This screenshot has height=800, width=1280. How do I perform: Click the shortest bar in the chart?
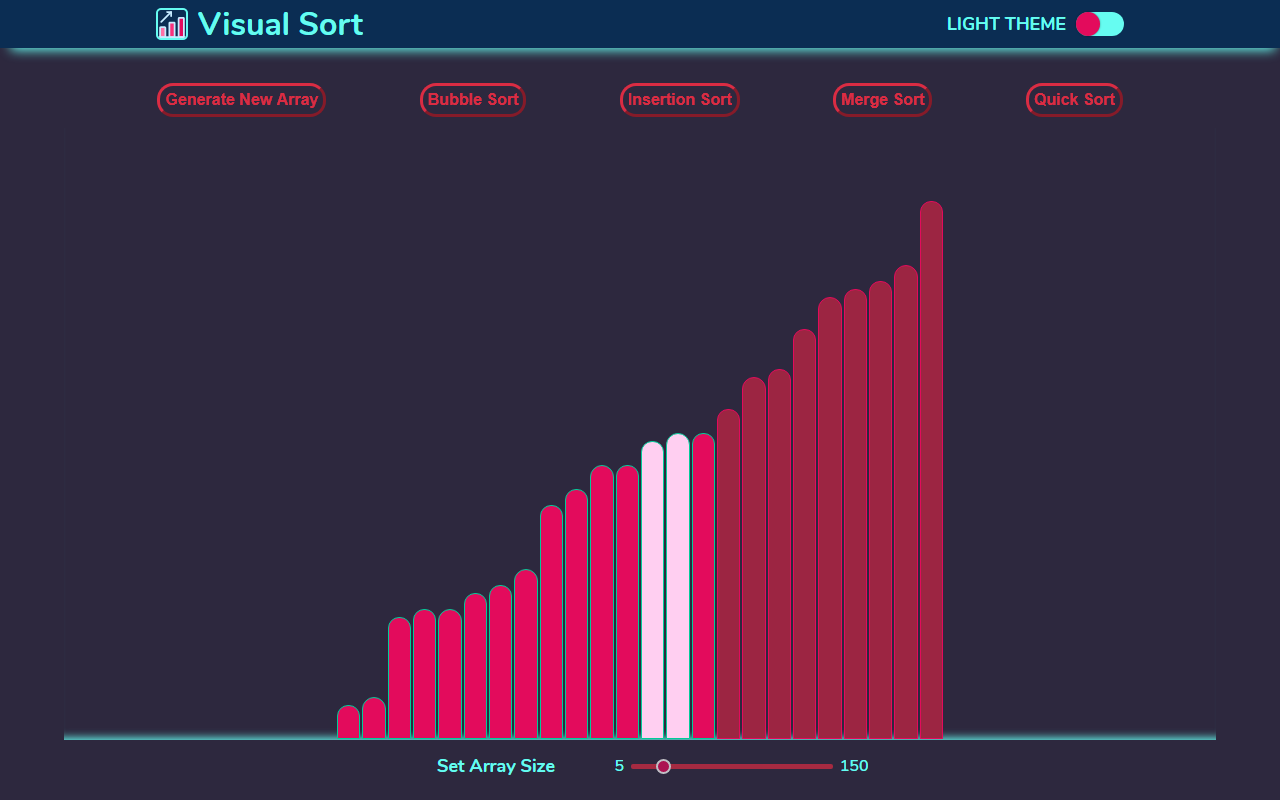point(348,722)
